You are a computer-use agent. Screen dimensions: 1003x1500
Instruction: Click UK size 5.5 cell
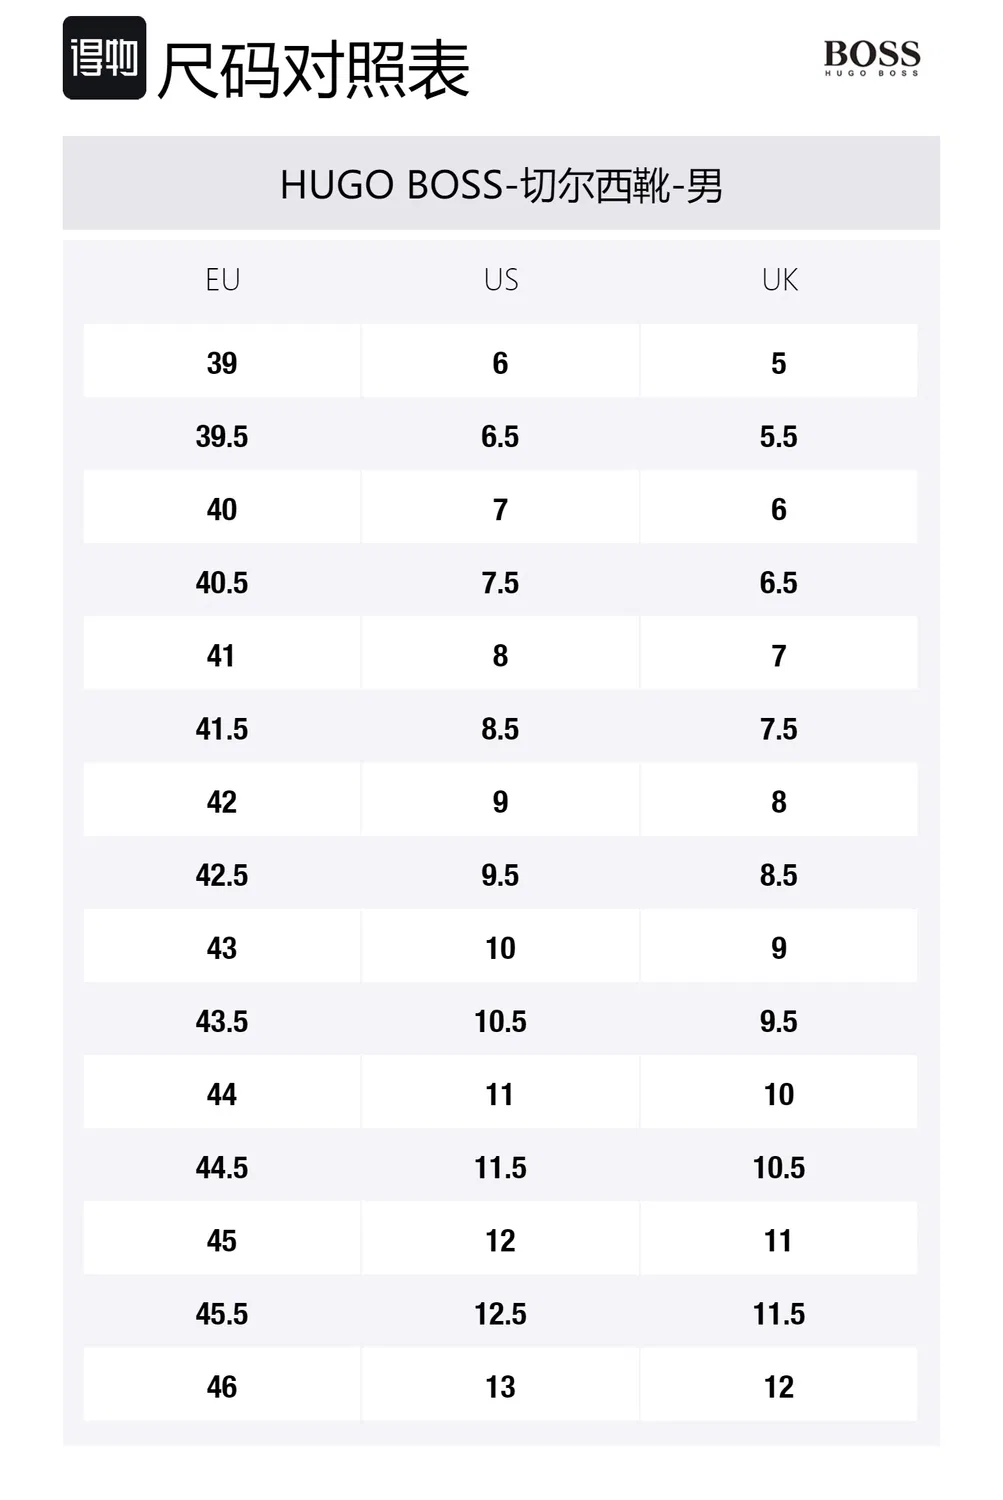tap(779, 436)
